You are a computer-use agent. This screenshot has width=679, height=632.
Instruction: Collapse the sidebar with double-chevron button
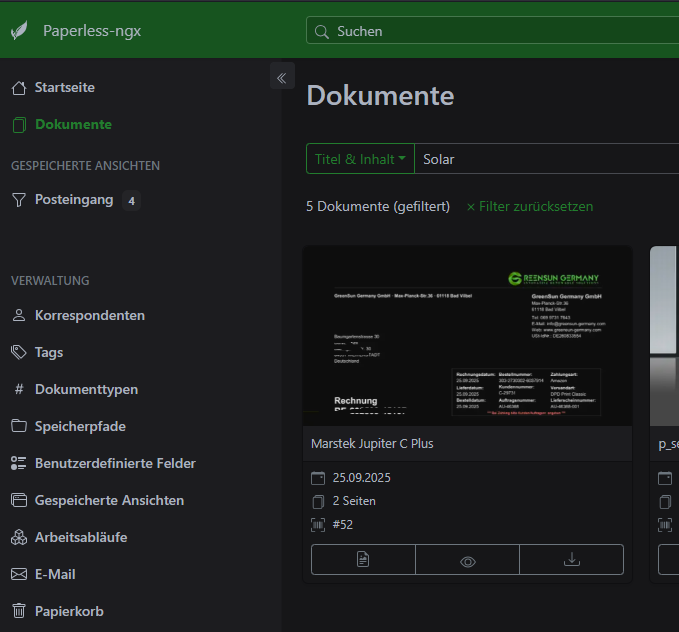282,77
